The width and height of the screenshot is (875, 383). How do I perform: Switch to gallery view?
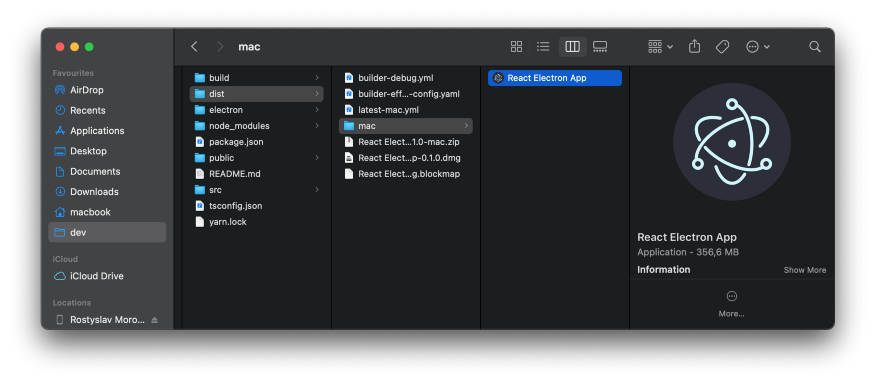point(600,47)
